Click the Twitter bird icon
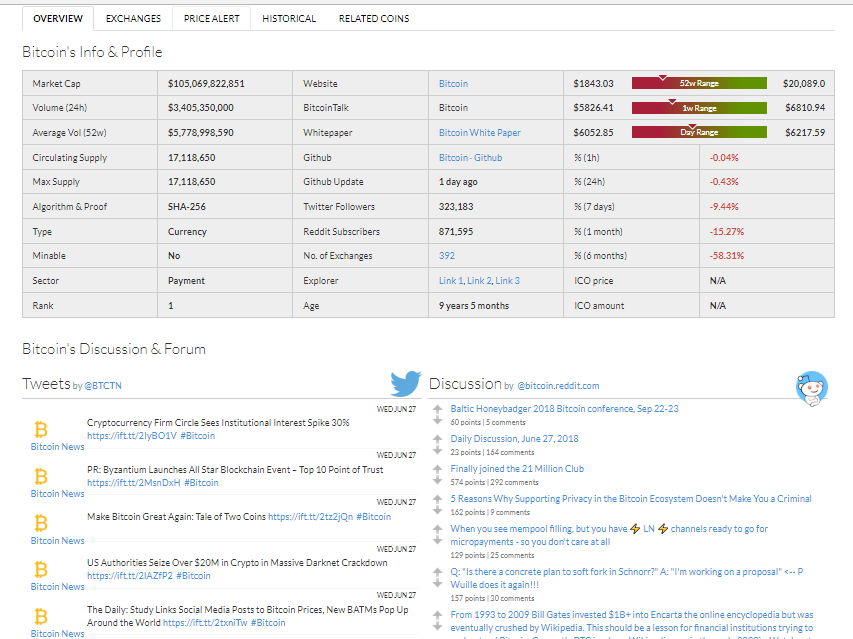Image resolution: width=853 pixels, height=639 pixels. 406,383
